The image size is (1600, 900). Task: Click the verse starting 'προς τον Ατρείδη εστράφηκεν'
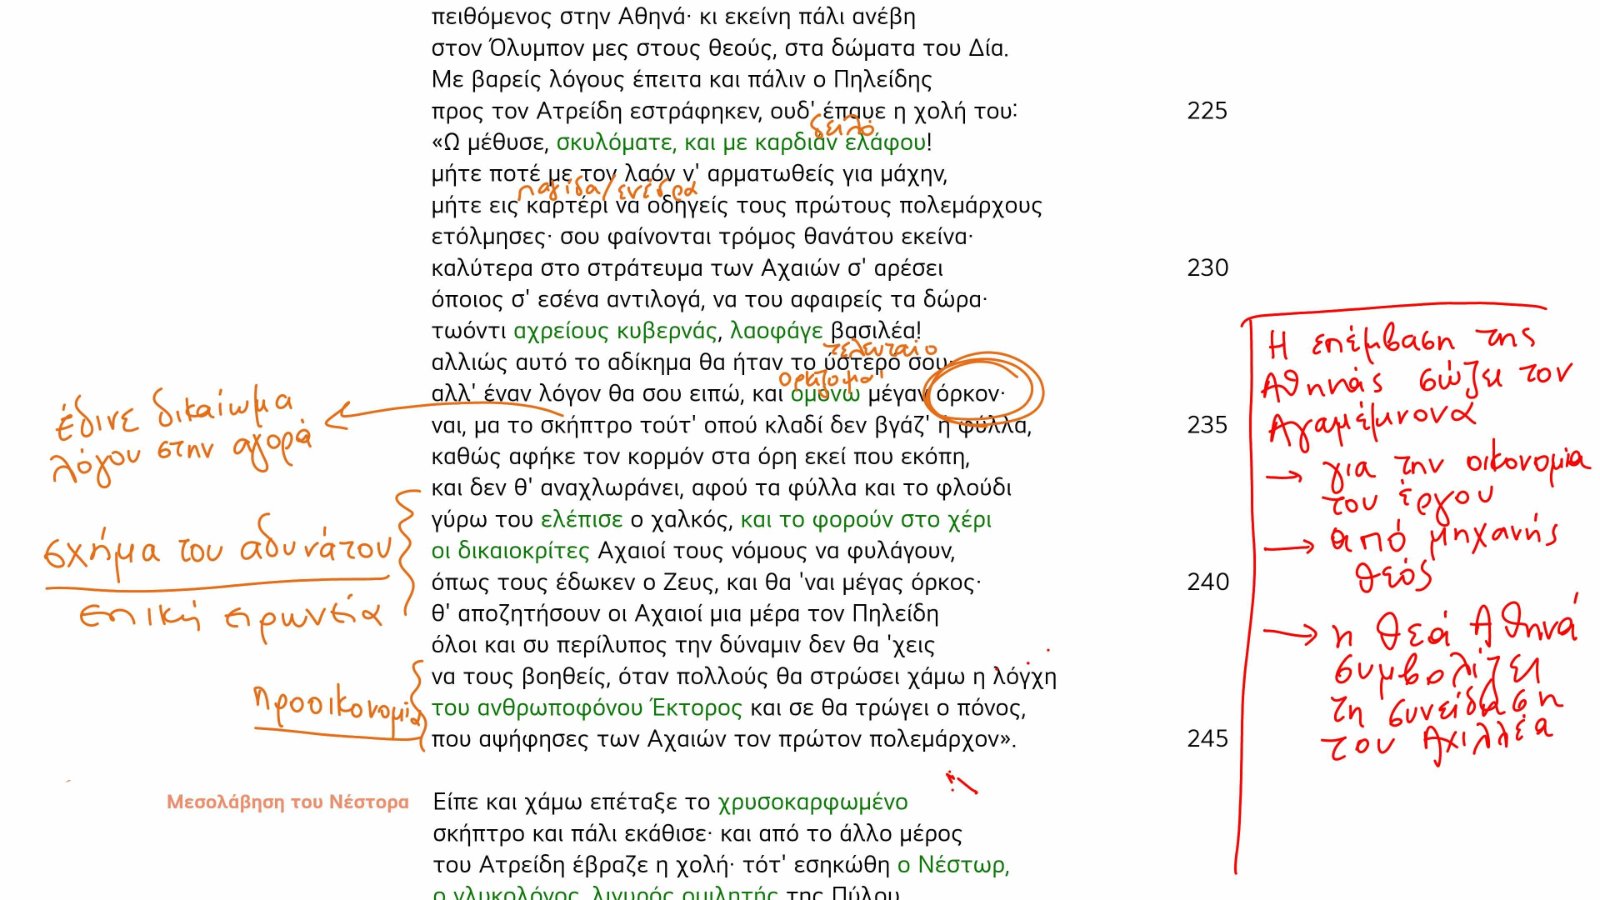(x=724, y=111)
